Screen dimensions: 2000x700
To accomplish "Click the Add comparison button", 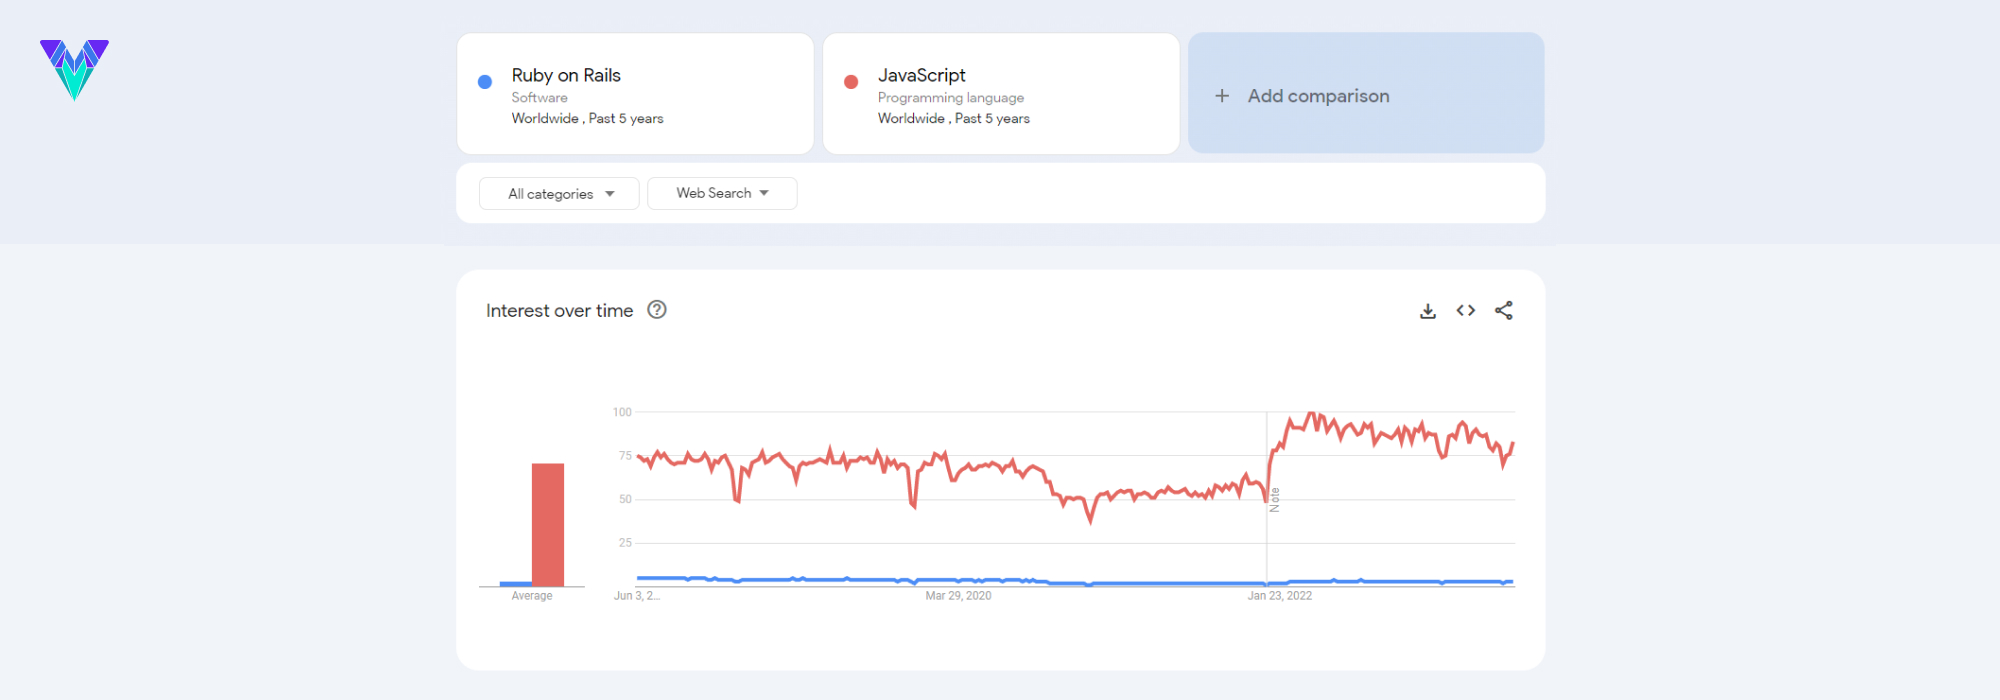I will pyautogui.click(x=1366, y=93).
